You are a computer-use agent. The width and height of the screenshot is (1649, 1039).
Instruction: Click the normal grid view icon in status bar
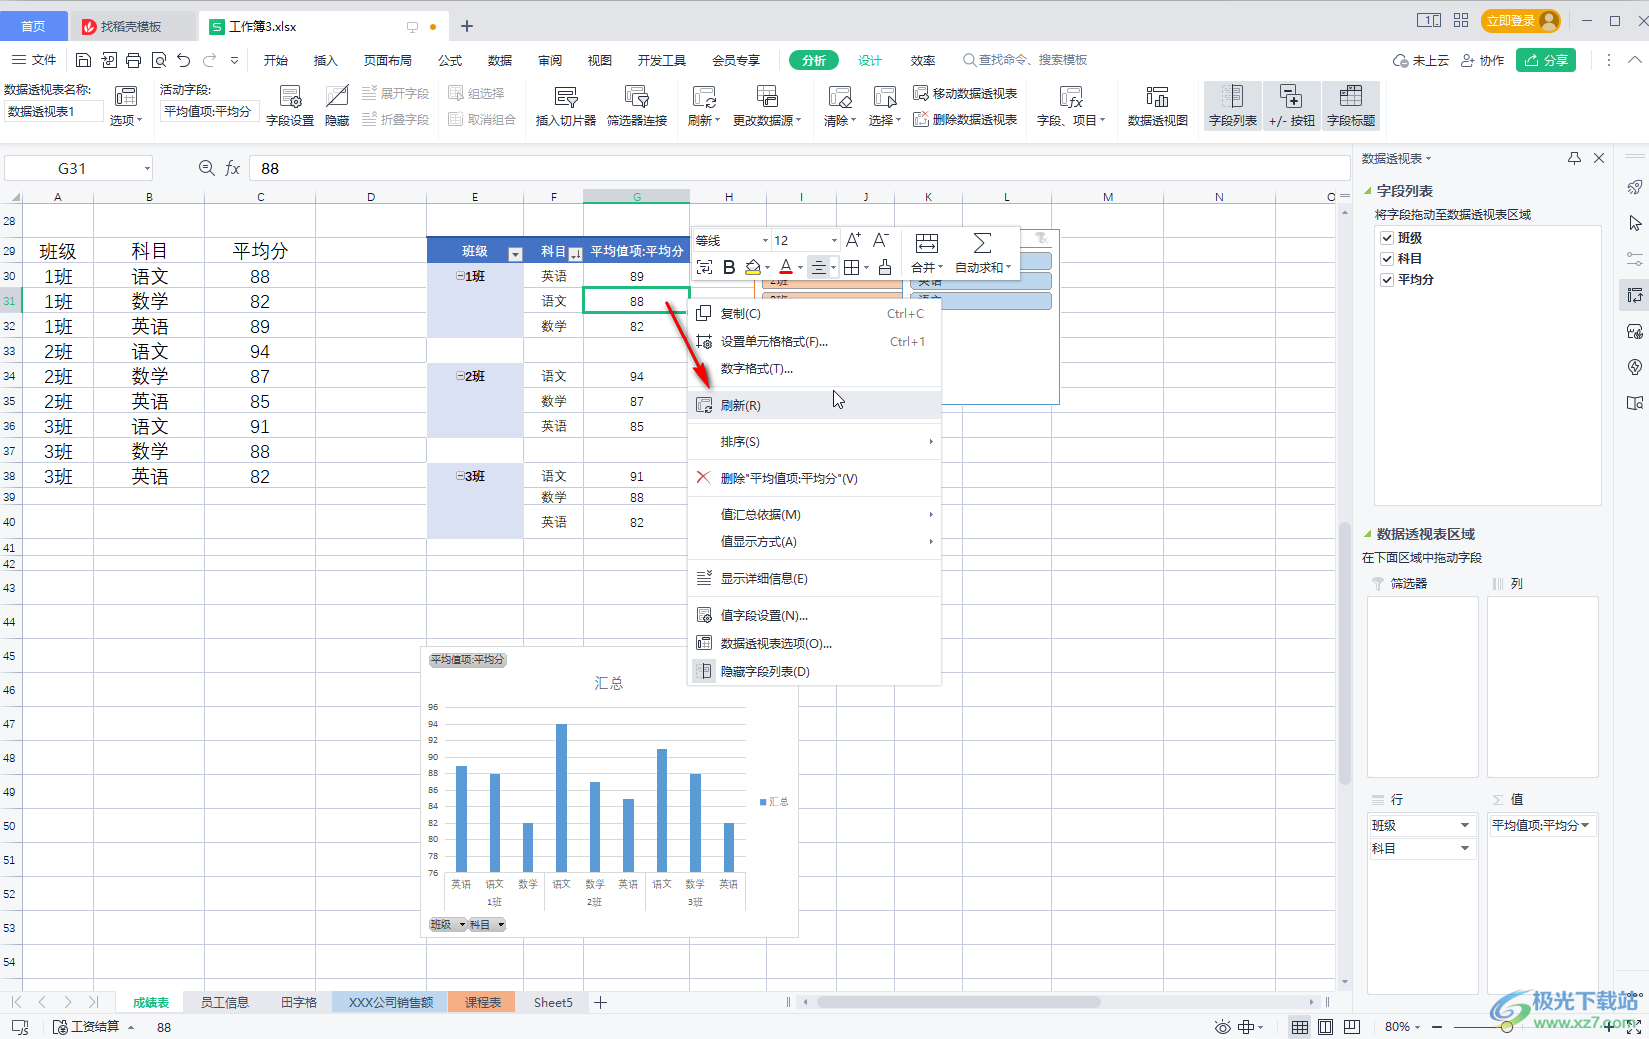coord(1299,1027)
